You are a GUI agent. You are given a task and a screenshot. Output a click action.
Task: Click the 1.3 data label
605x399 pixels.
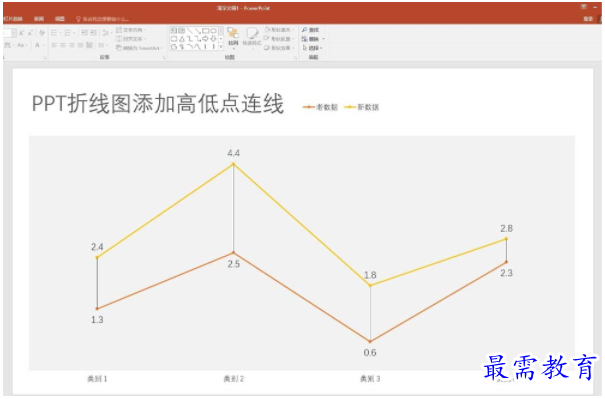point(97,320)
